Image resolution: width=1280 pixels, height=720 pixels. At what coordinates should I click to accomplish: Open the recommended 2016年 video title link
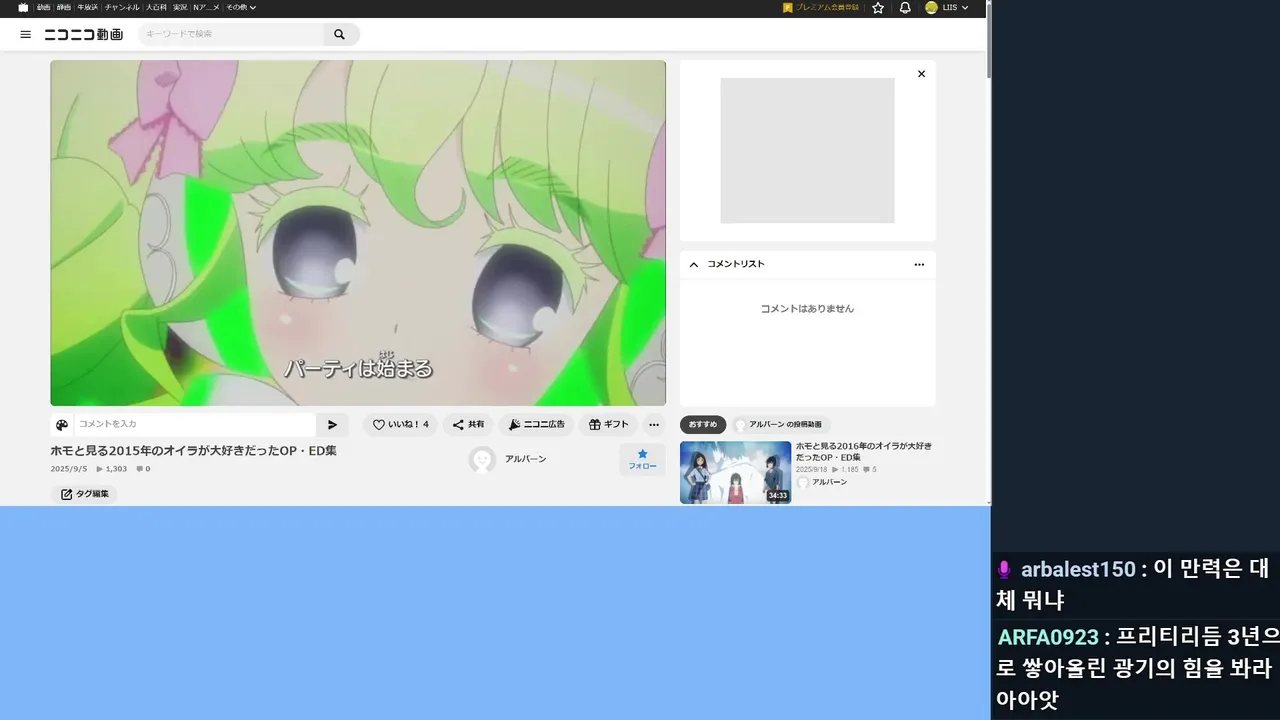(x=863, y=451)
